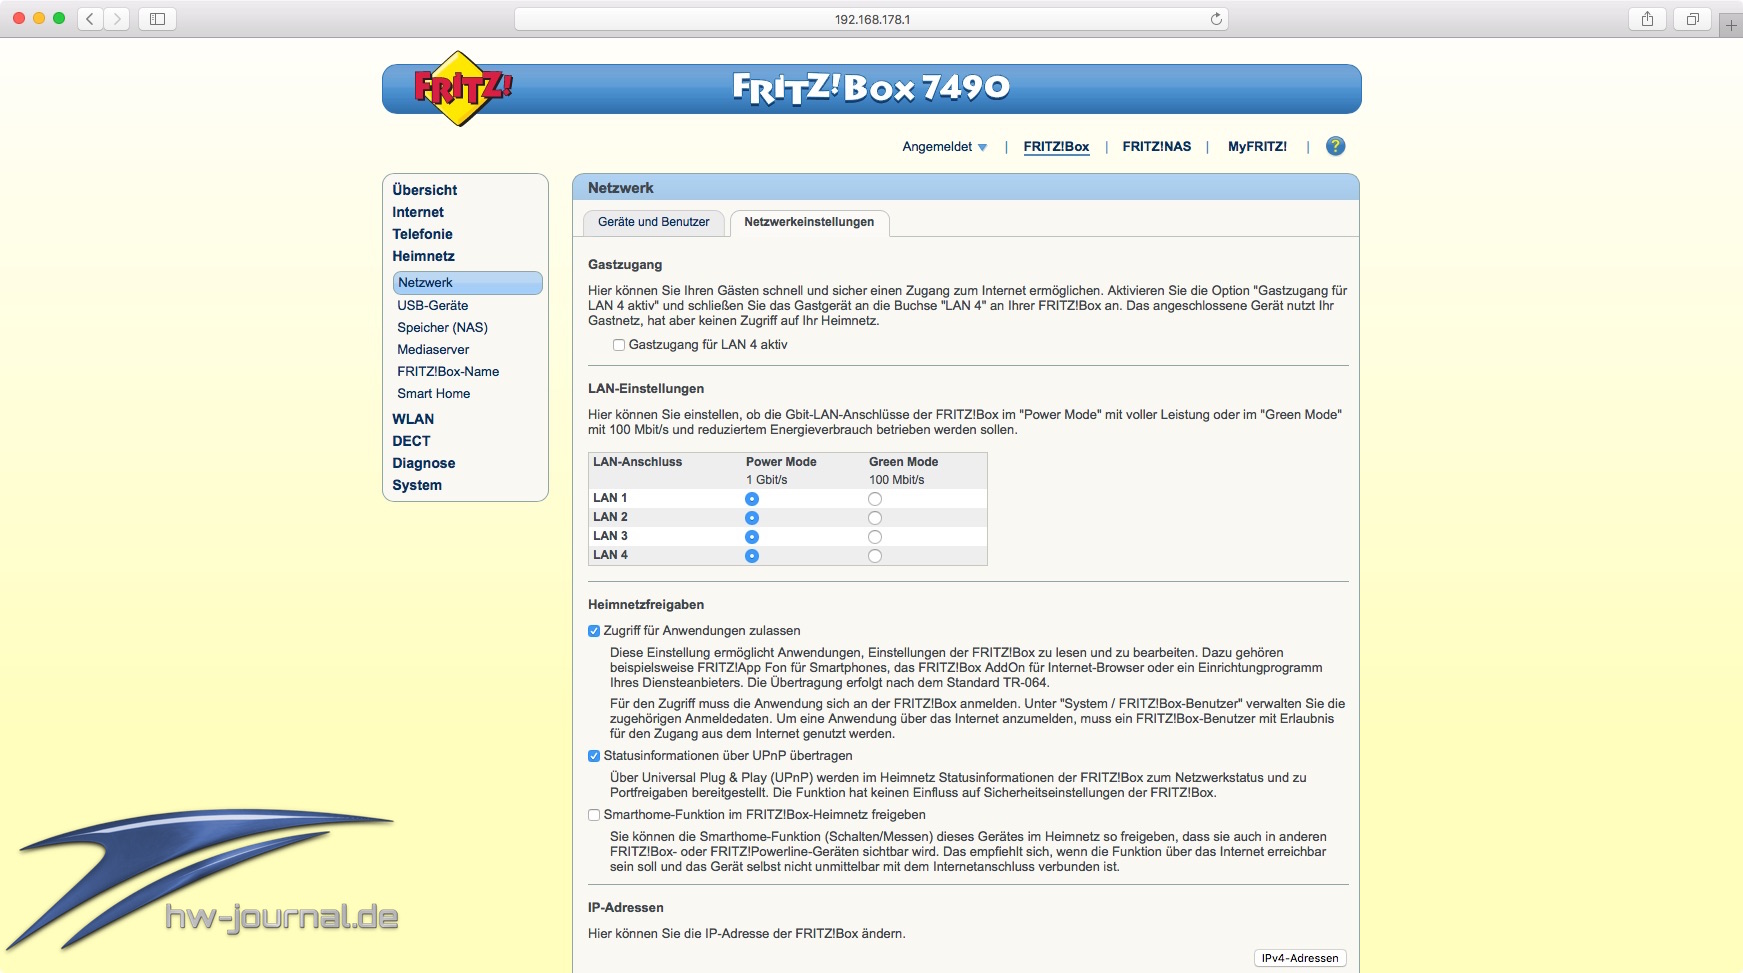Open Smart Home in the sidebar
Image resolution: width=1743 pixels, height=973 pixels.
pos(434,394)
